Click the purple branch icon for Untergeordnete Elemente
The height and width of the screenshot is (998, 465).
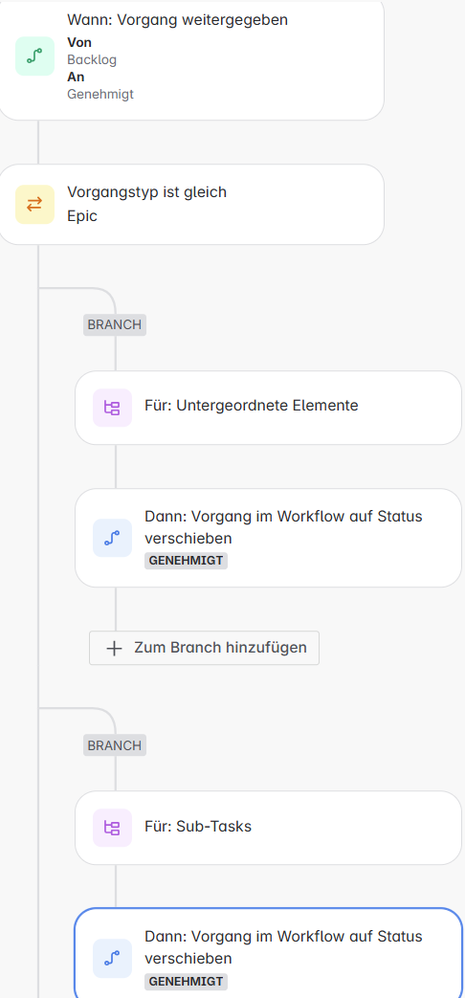click(112, 407)
